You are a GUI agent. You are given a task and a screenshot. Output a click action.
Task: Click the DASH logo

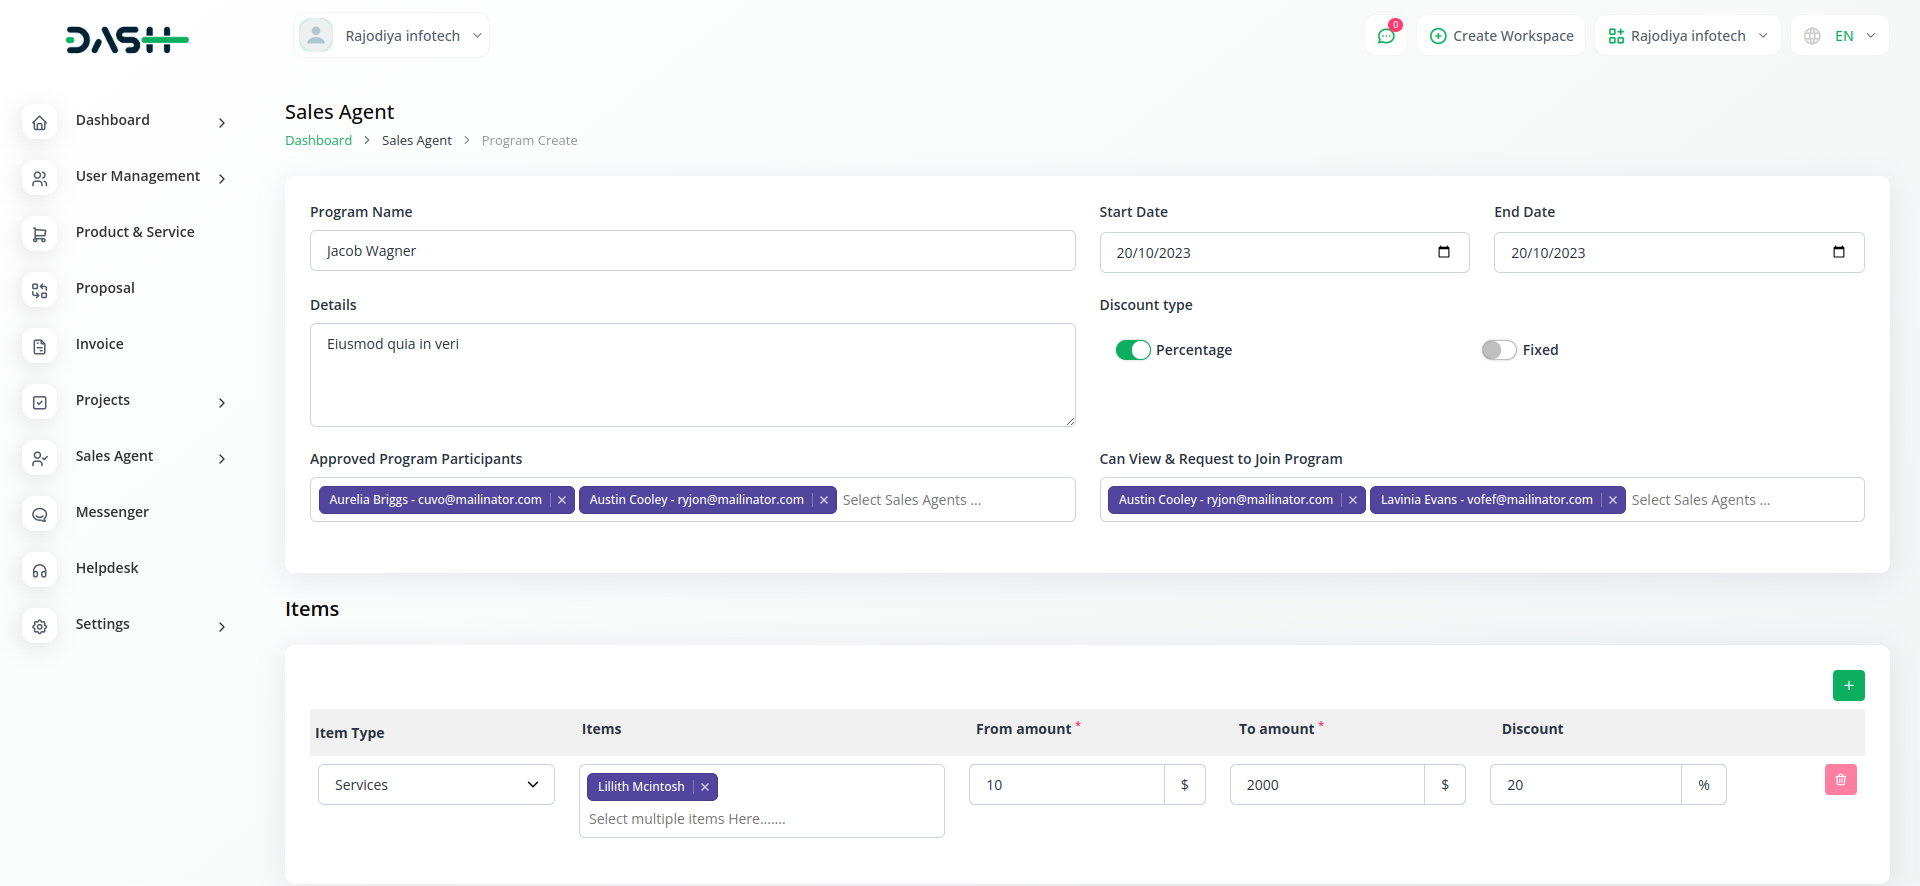(x=127, y=39)
